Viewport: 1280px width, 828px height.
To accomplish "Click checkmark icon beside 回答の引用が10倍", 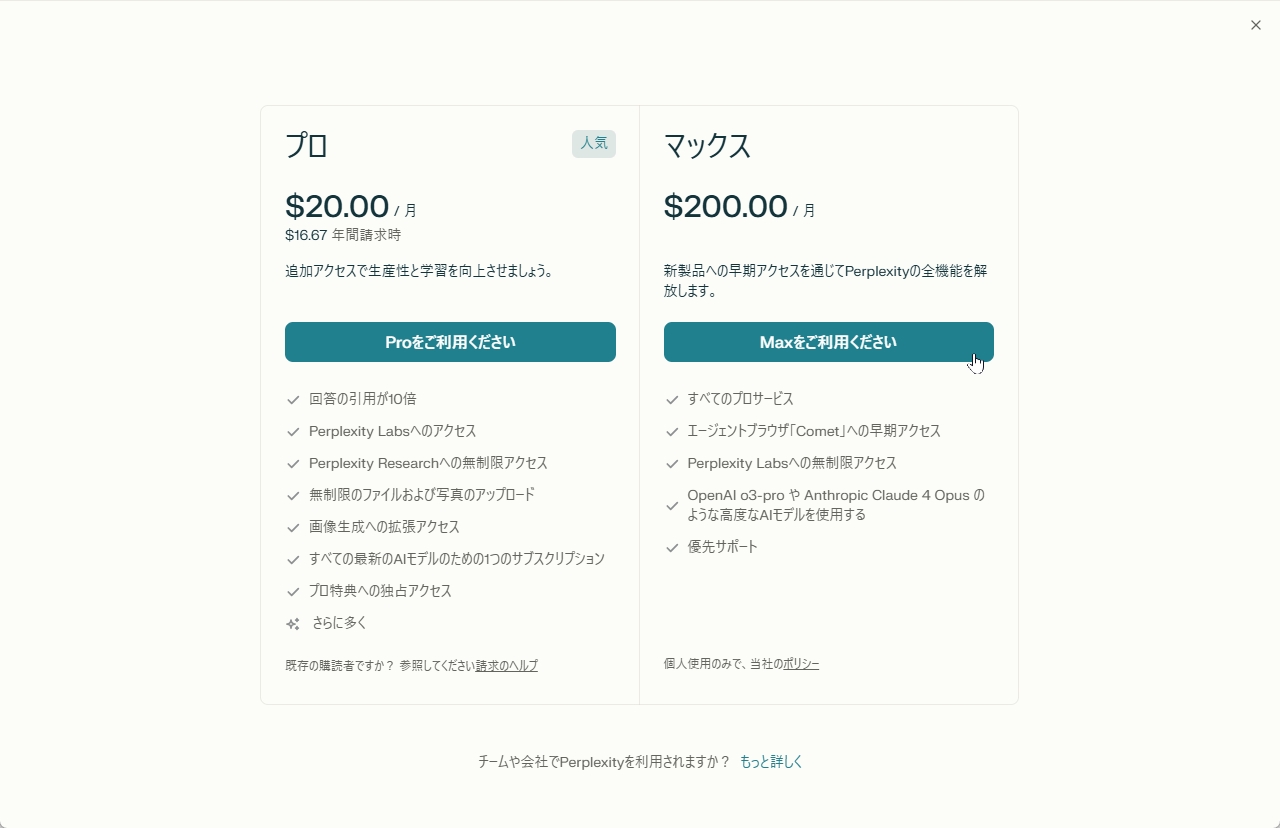I will [293, 400].
